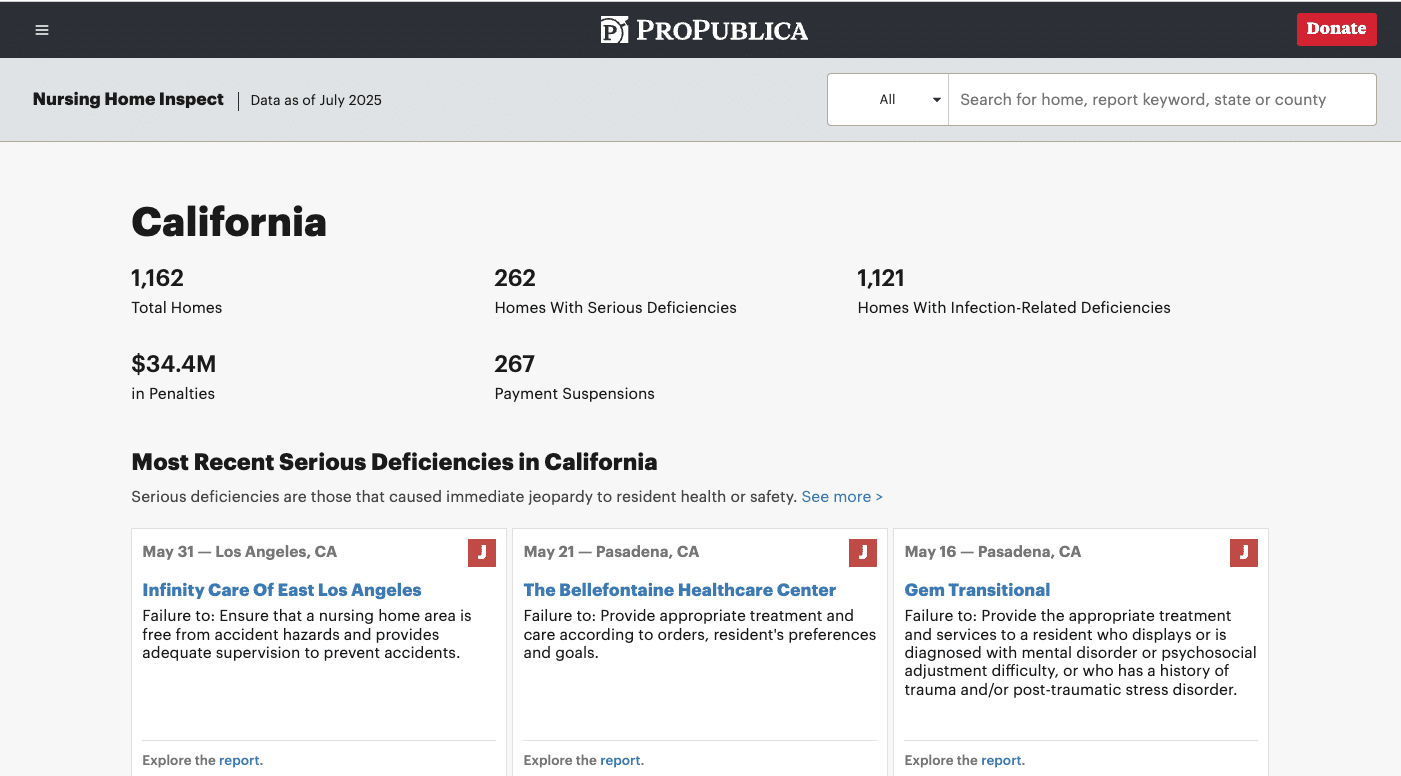Visit the Gem Transitional facility page
1401x776 pixels.
pyautogui.click(x=977, y=590)
